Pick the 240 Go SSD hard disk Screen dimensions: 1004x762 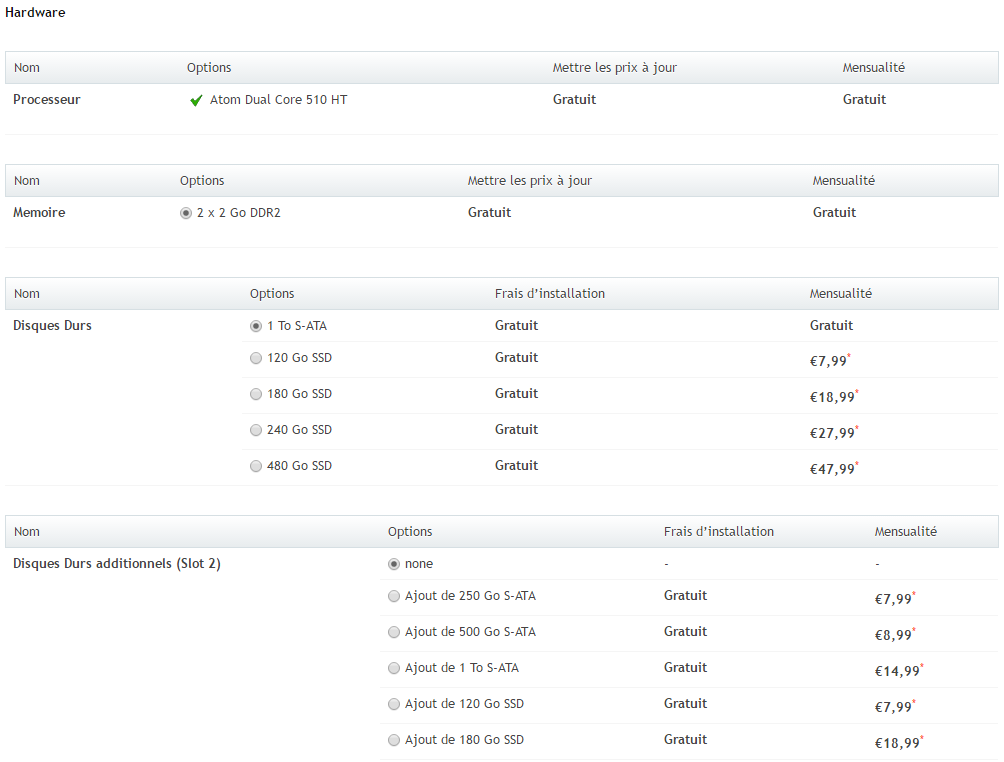pyautogui.click(x=256, y=430)
